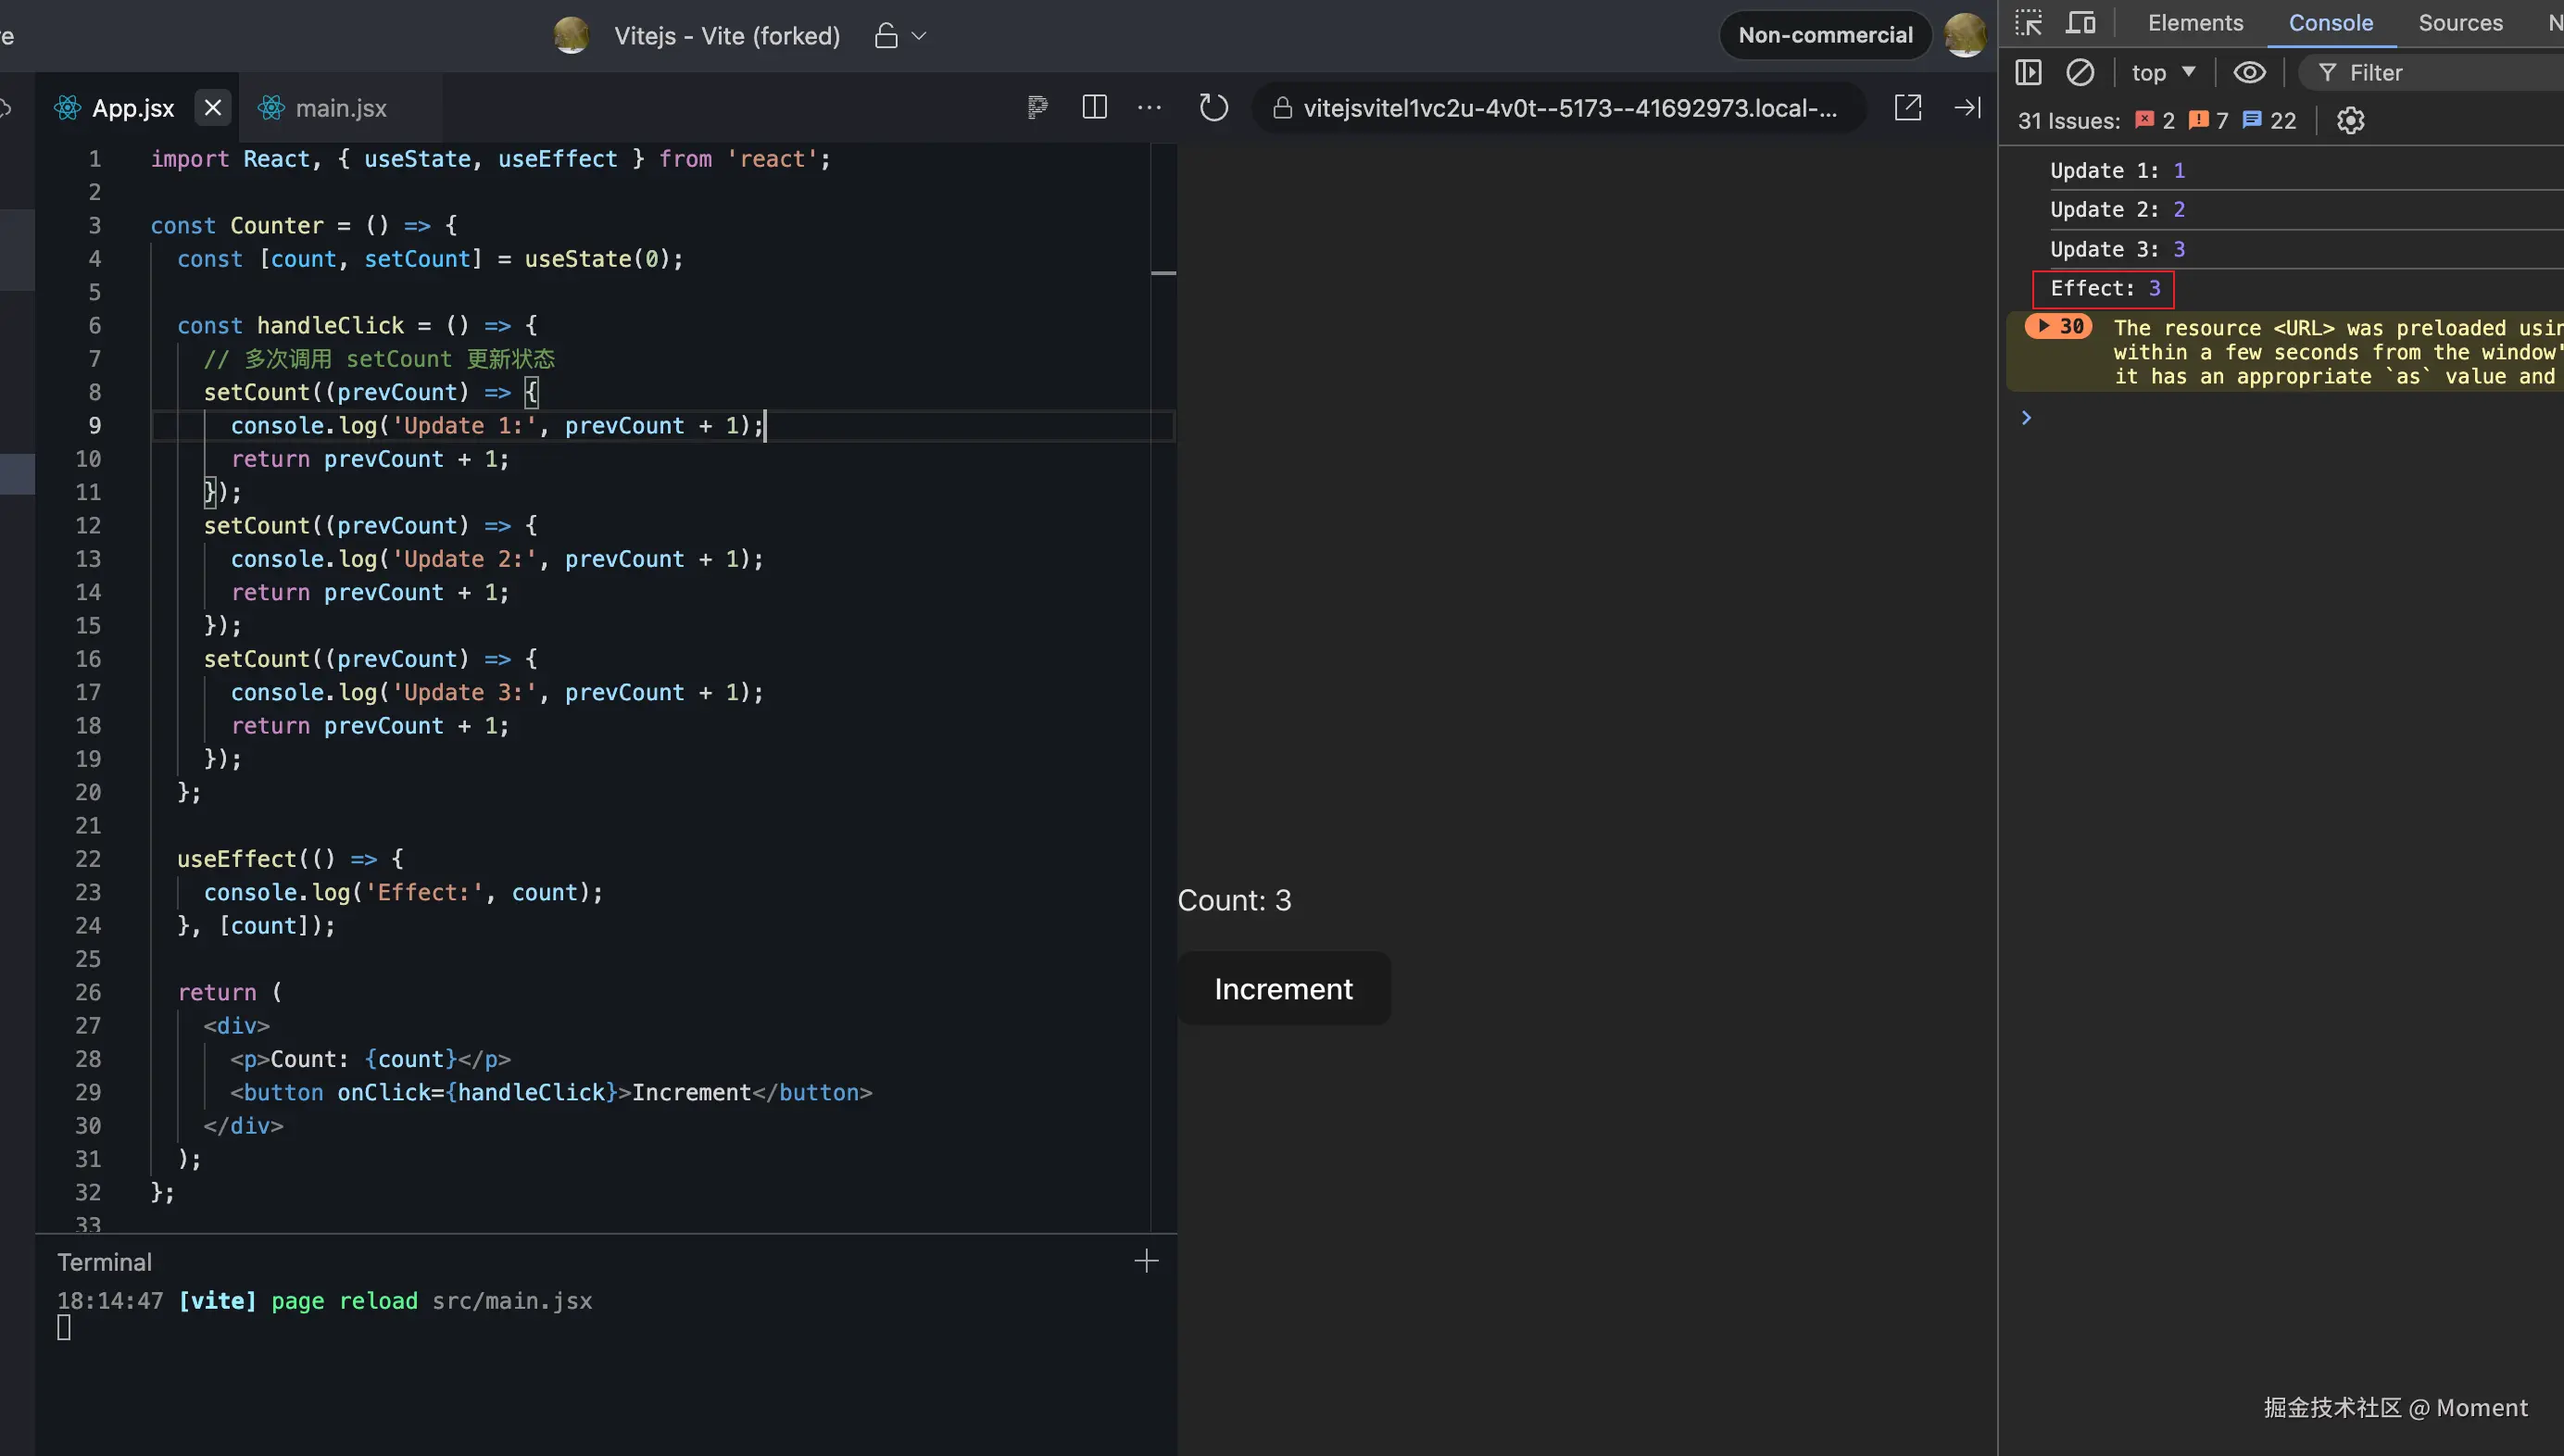
Task: Click the editor minimap scroll indicator
Action: click(x=1163, y=272)
